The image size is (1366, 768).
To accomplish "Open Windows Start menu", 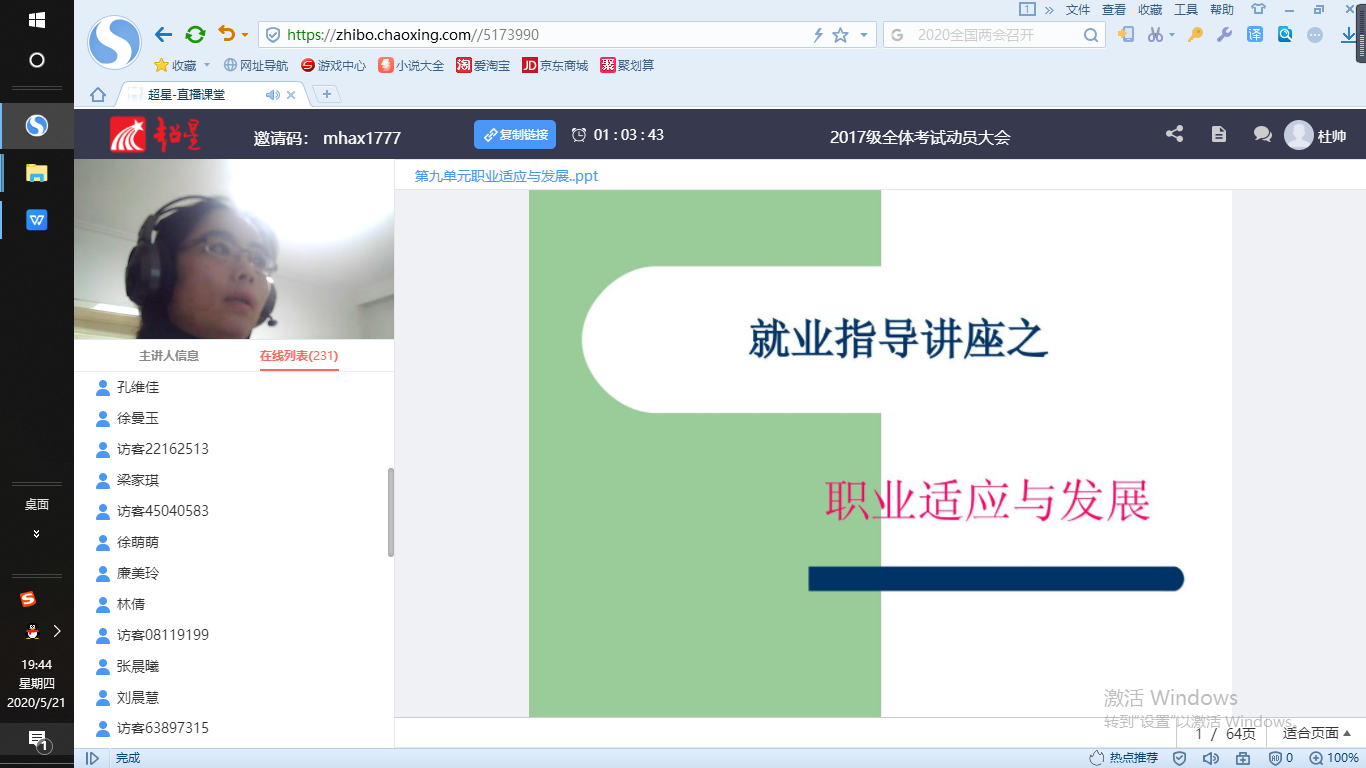I will pyautogui.click(x=37, y=20).
